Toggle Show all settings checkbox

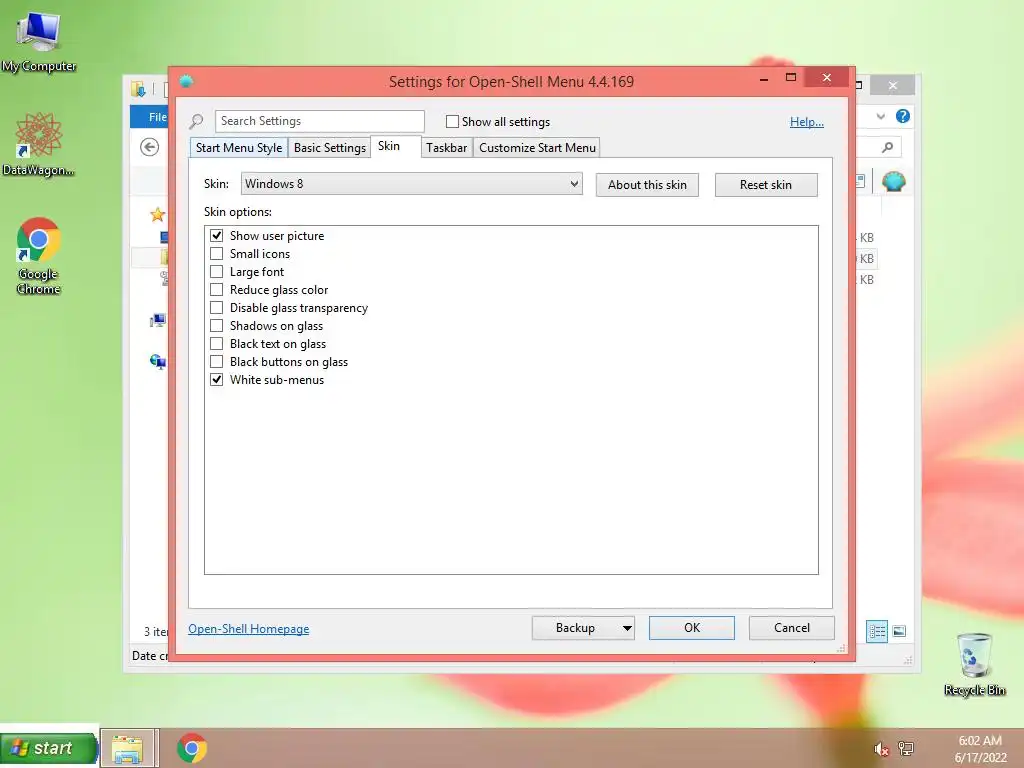coord(452,121)
